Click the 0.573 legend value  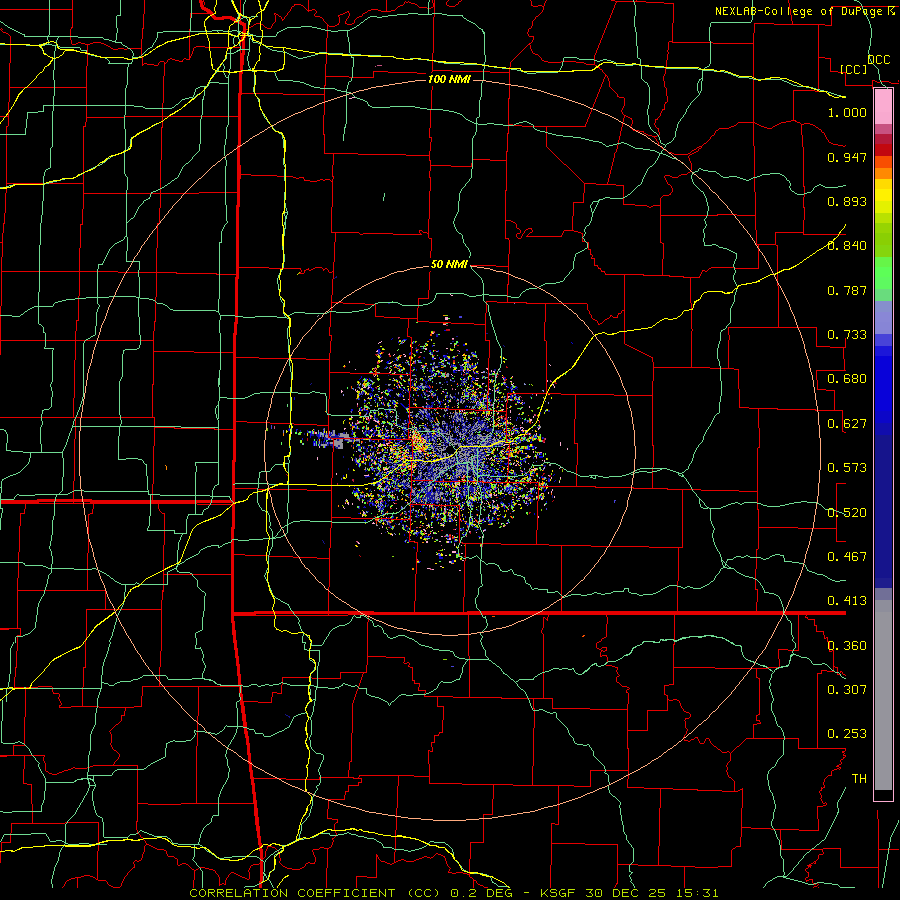point(847,468)
